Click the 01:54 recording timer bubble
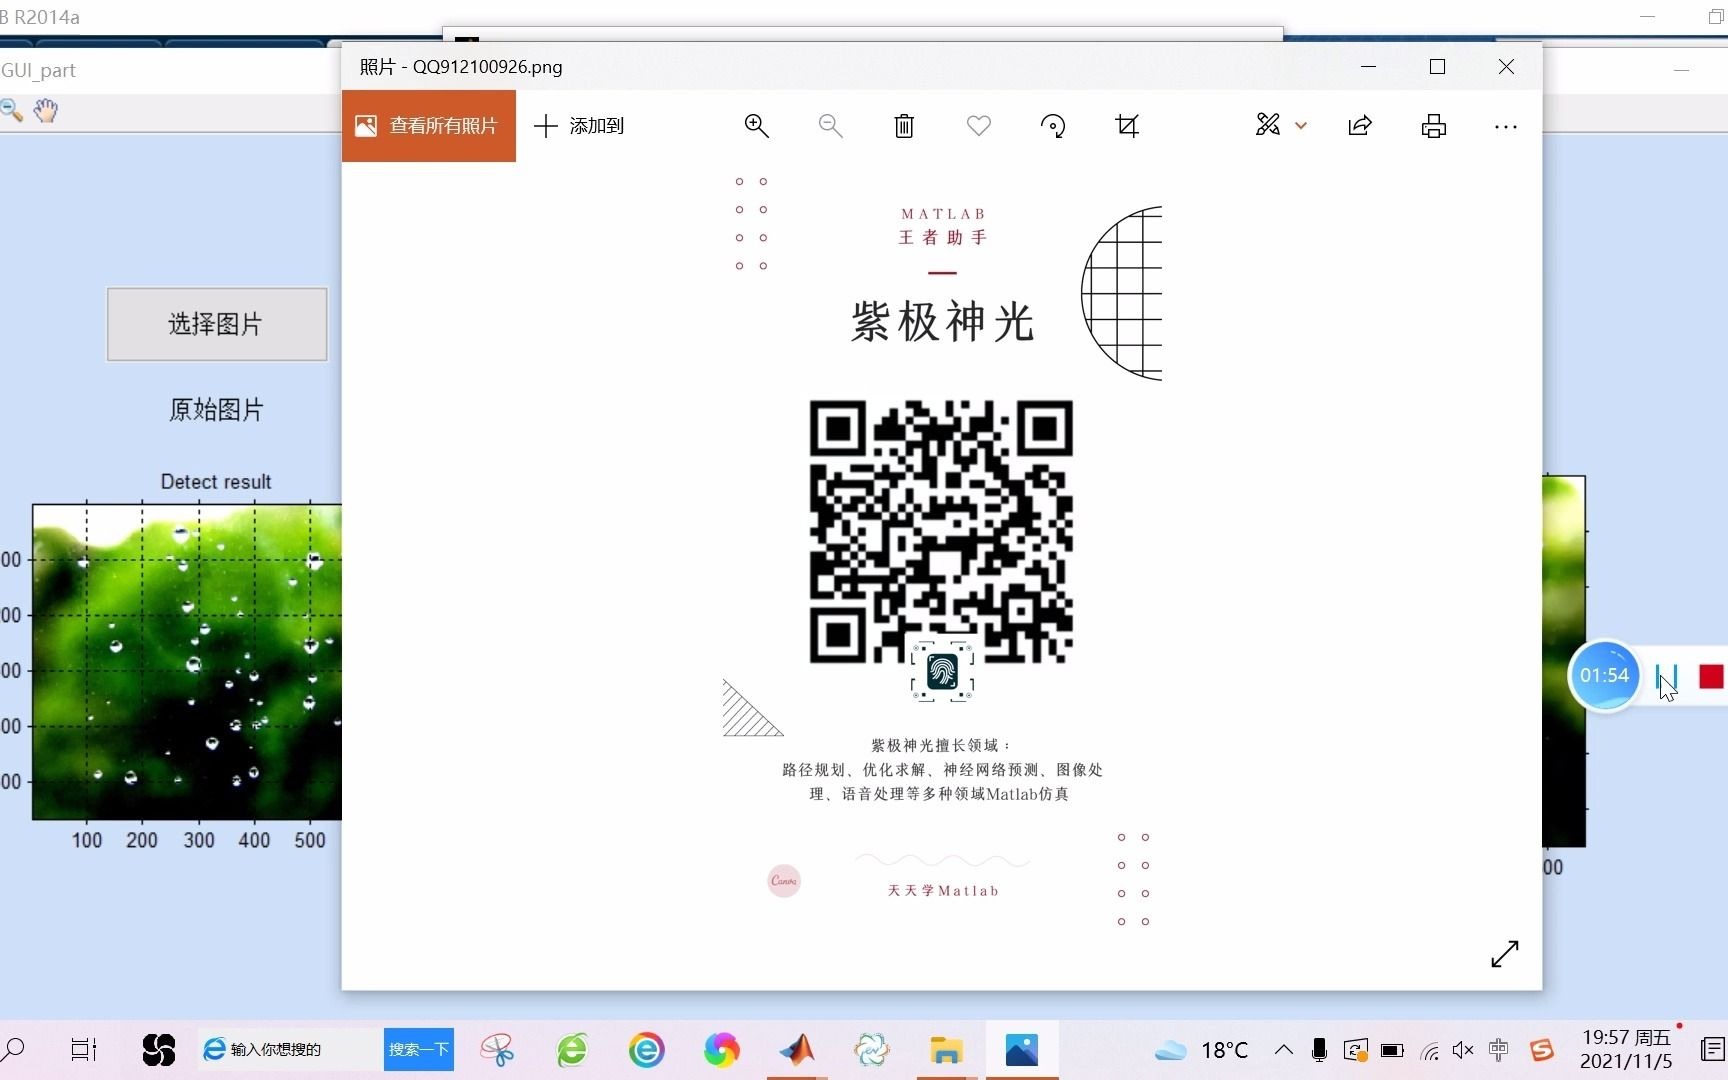Screen dimensions: 1728x1080 1604,676
